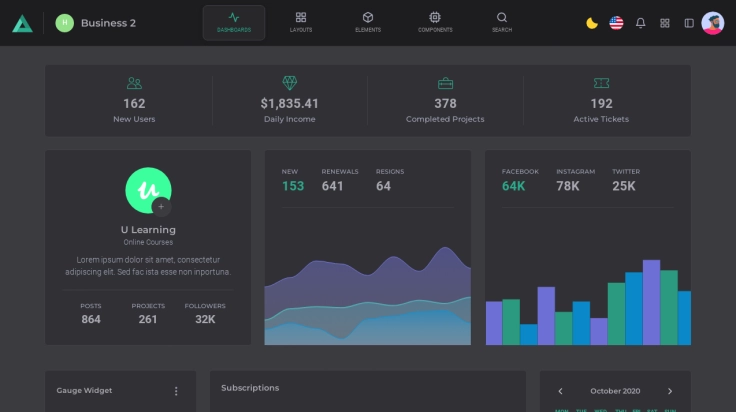Click the plus badge on U Learning avatar

tap(162, 207)
